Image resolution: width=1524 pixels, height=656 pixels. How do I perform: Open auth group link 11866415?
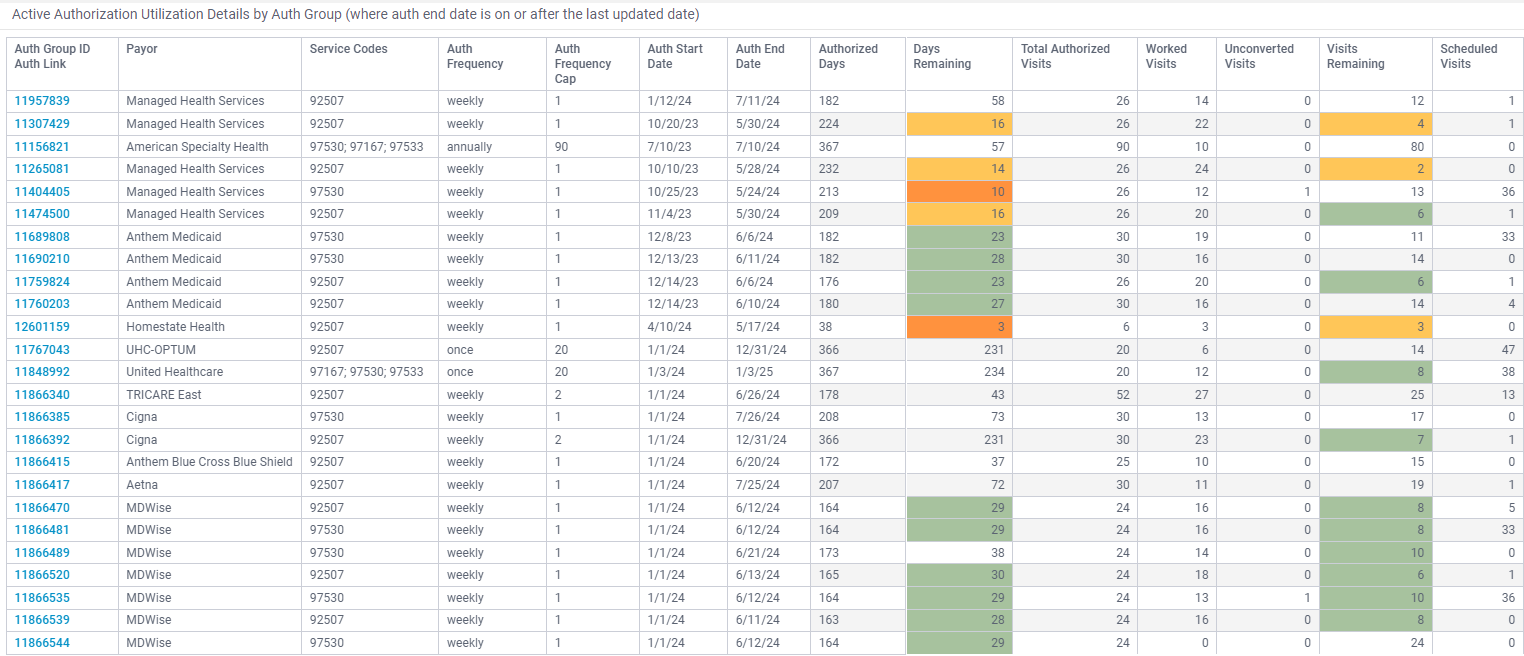[x=42, y=462]
